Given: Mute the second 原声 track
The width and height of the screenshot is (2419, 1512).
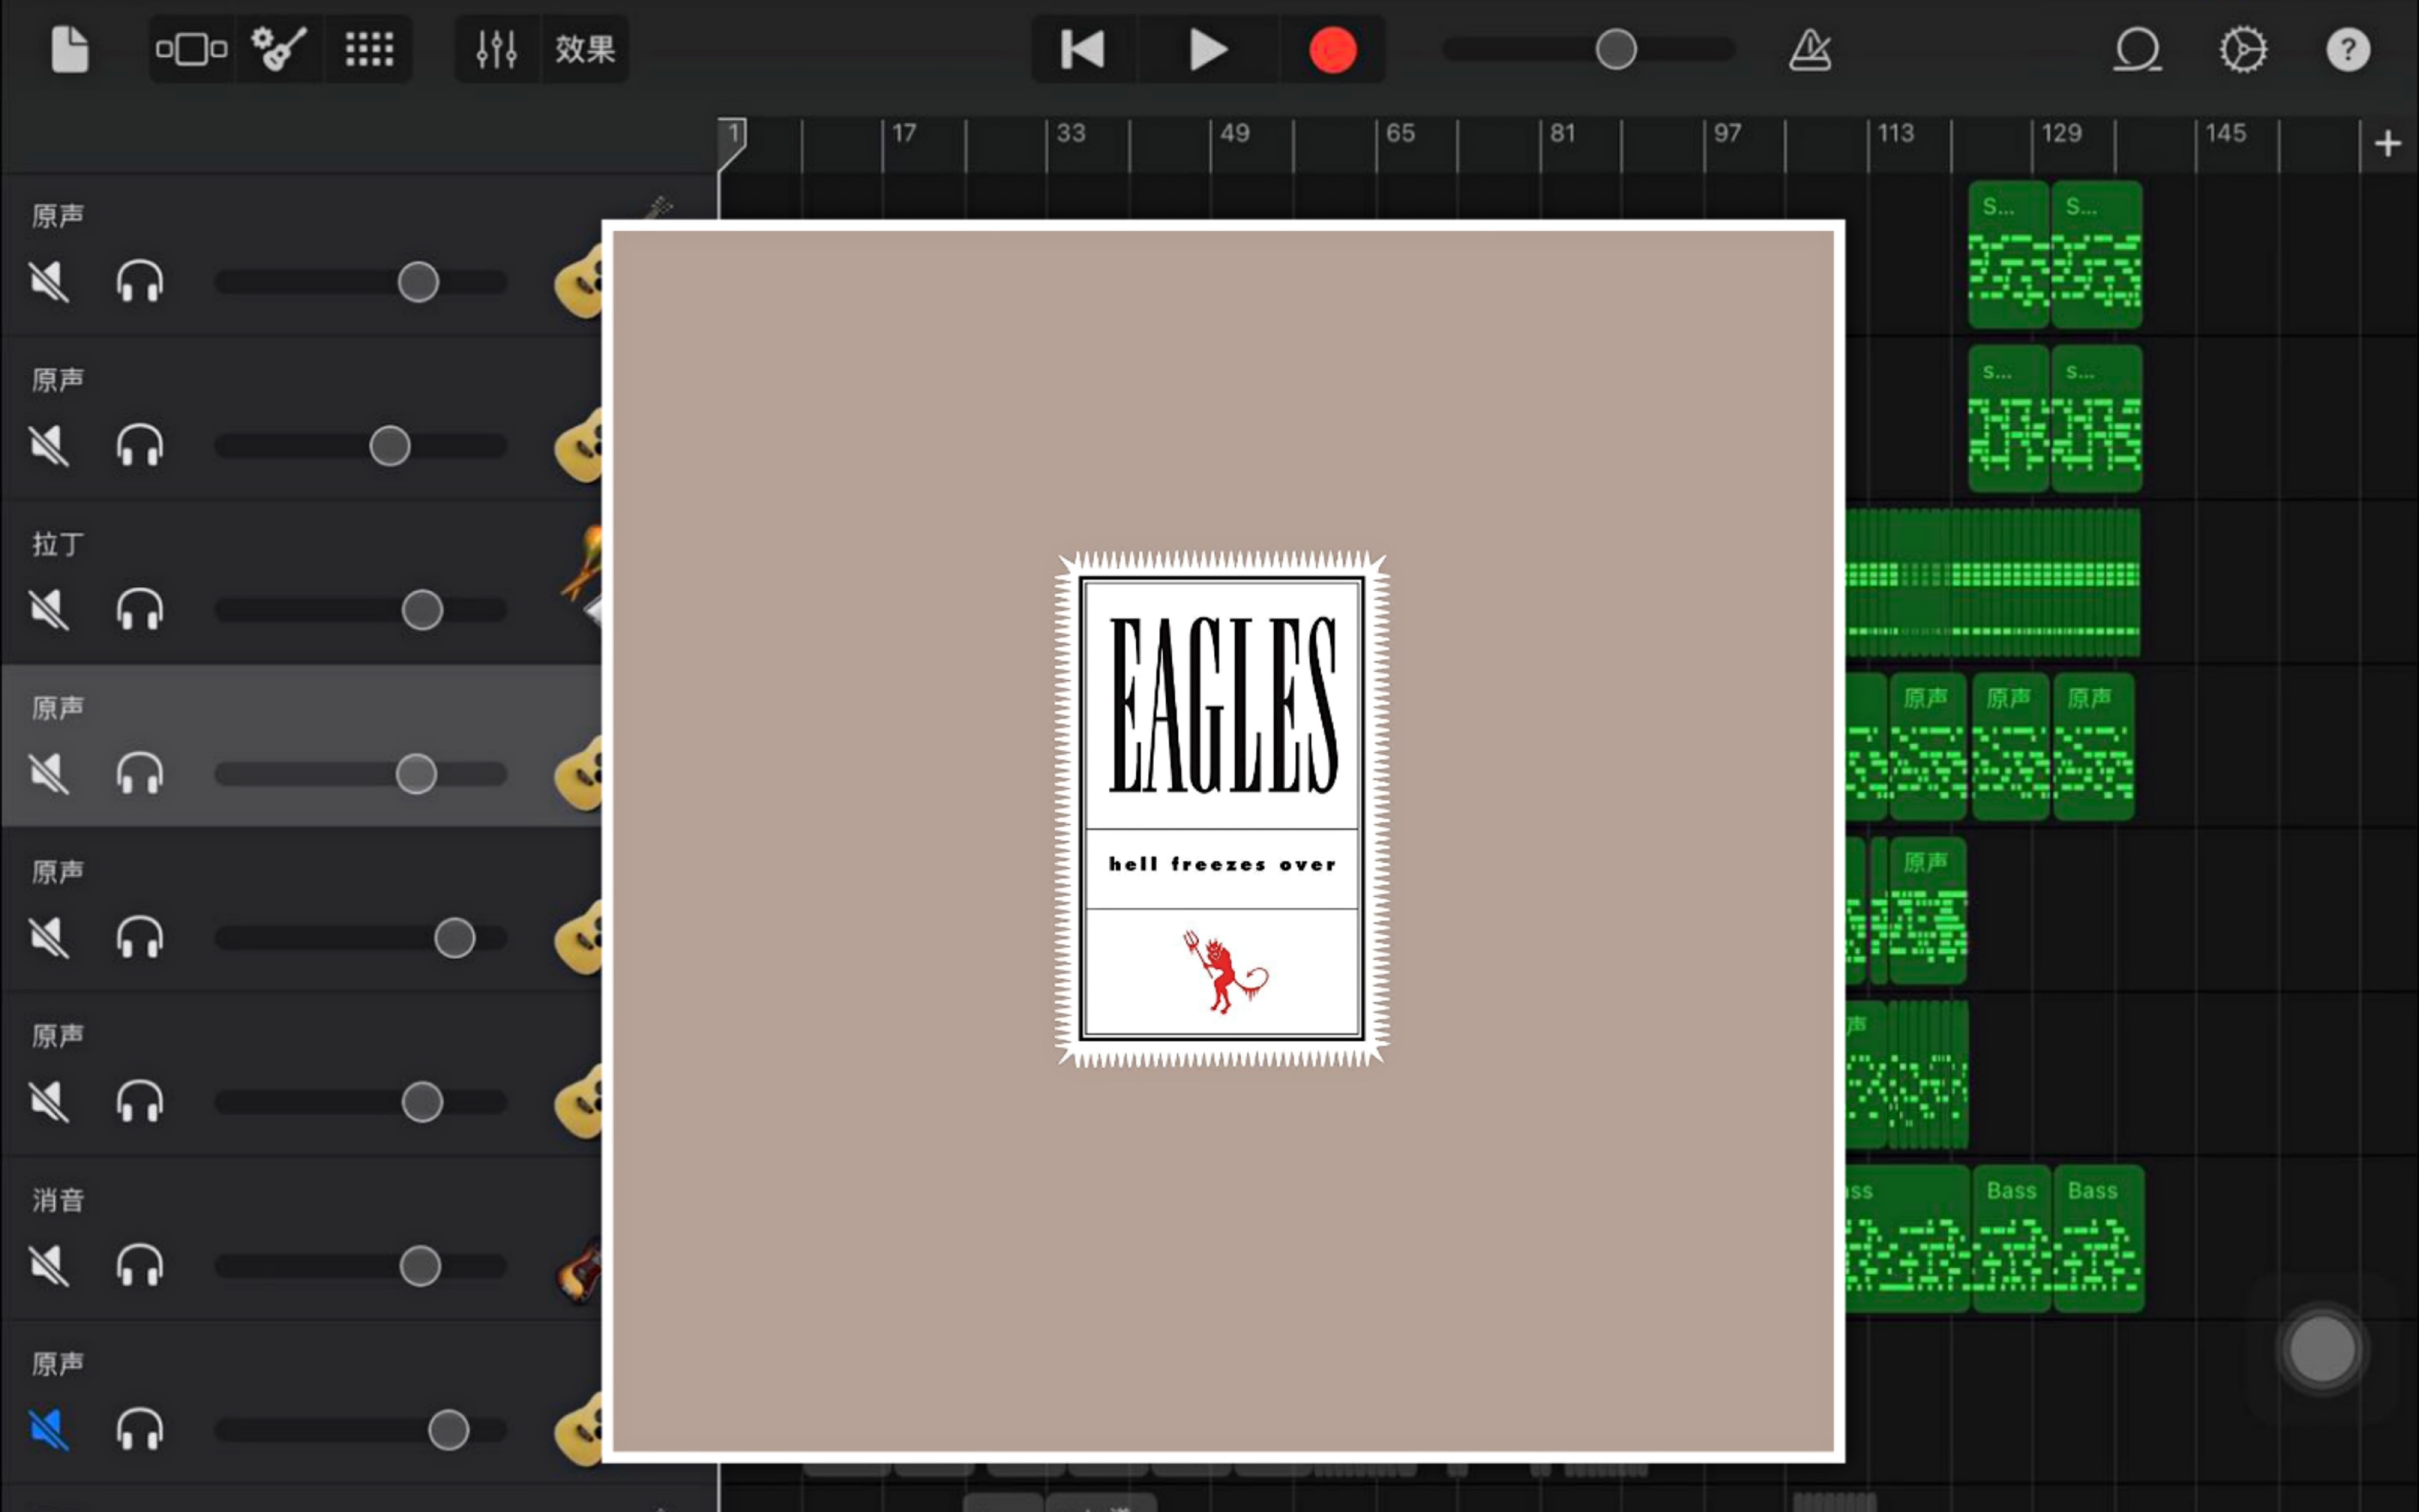Looking at the screenshot, I should click(x=48, y=446).
